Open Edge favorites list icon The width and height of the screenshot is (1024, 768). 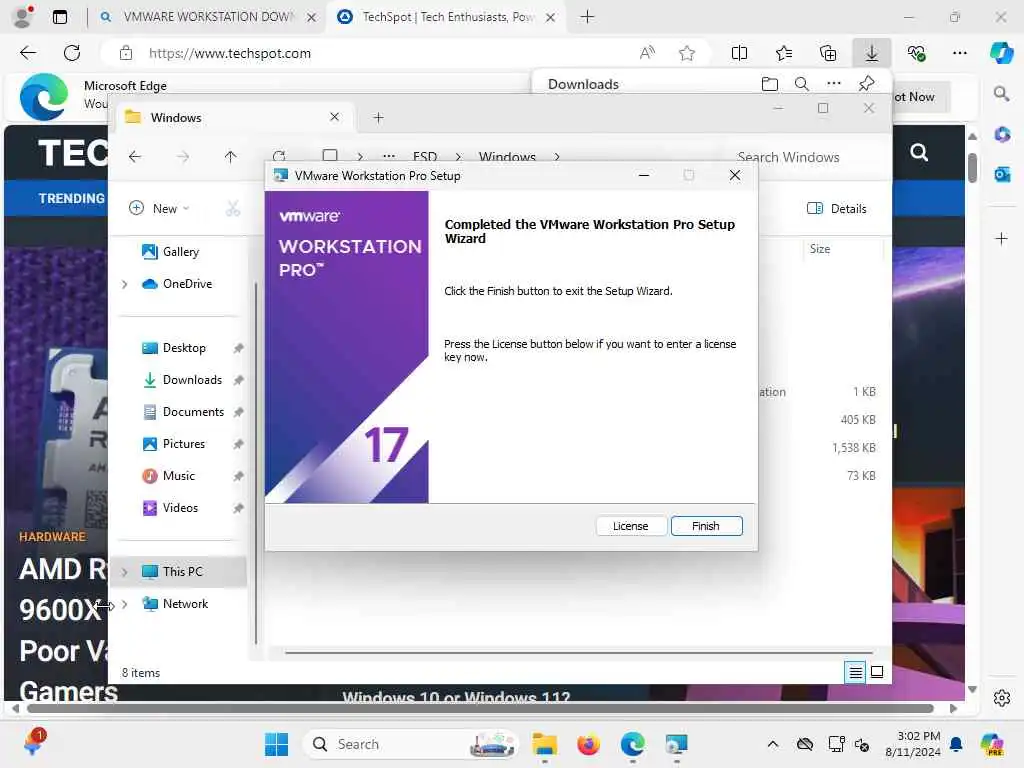(784, 53)
